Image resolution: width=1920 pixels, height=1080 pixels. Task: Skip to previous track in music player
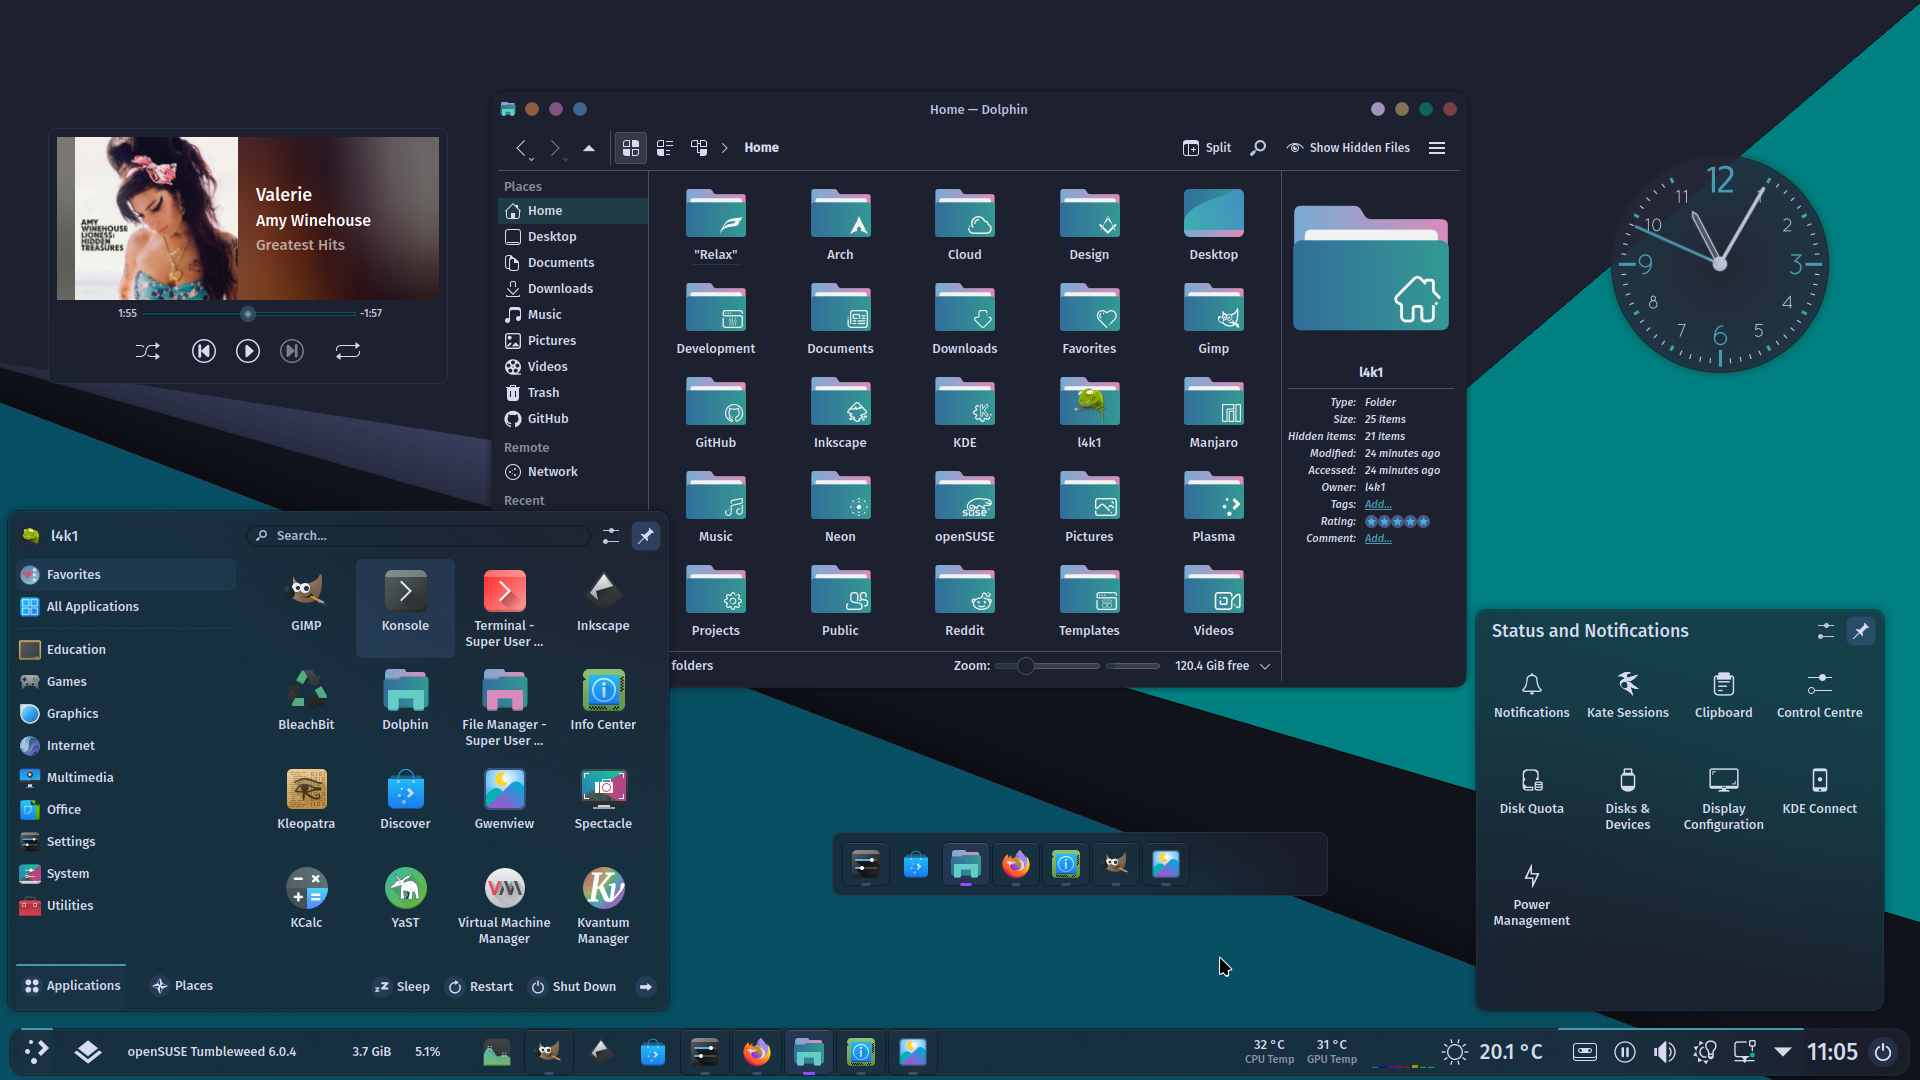click(x=203, y=351)
